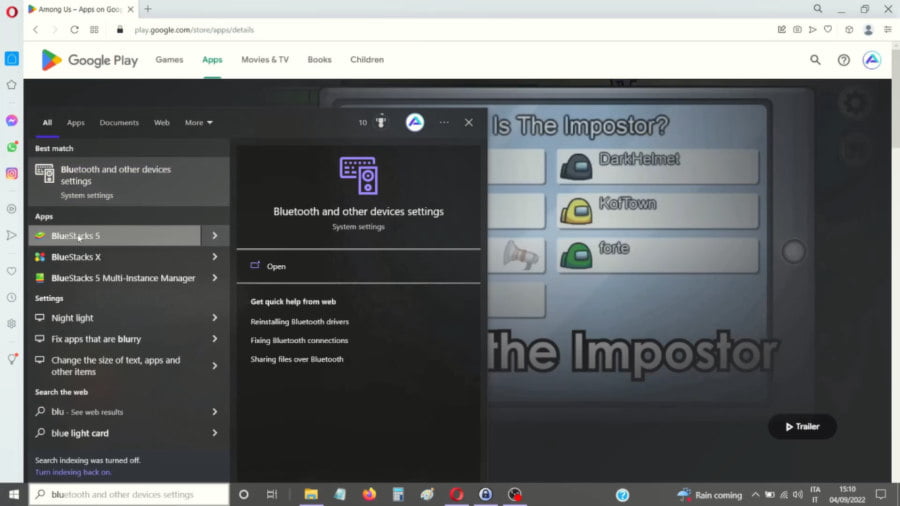Screen dimensions: 900x506
Task: Open heart bookmarks icon in Opera sidebar
Action: point(11,271)
